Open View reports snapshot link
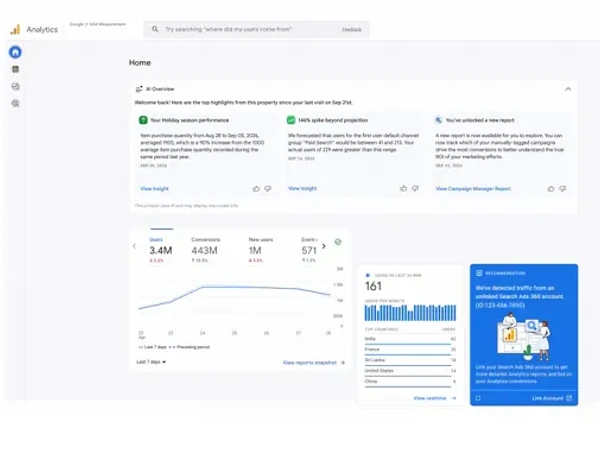Viewport: 600px width, 450px height. click(314, 362)
